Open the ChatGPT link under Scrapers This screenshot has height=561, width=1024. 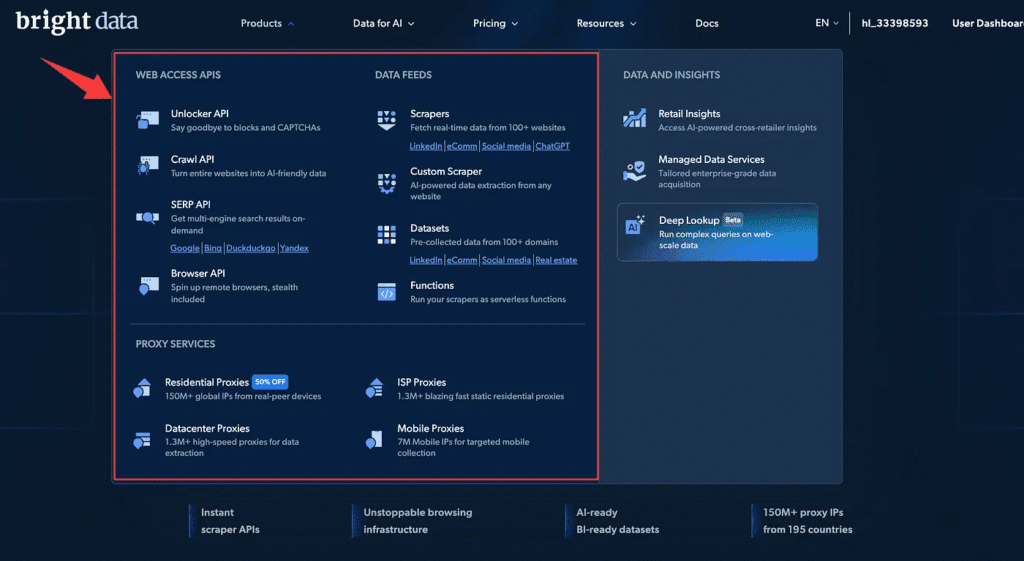(552, 146)
